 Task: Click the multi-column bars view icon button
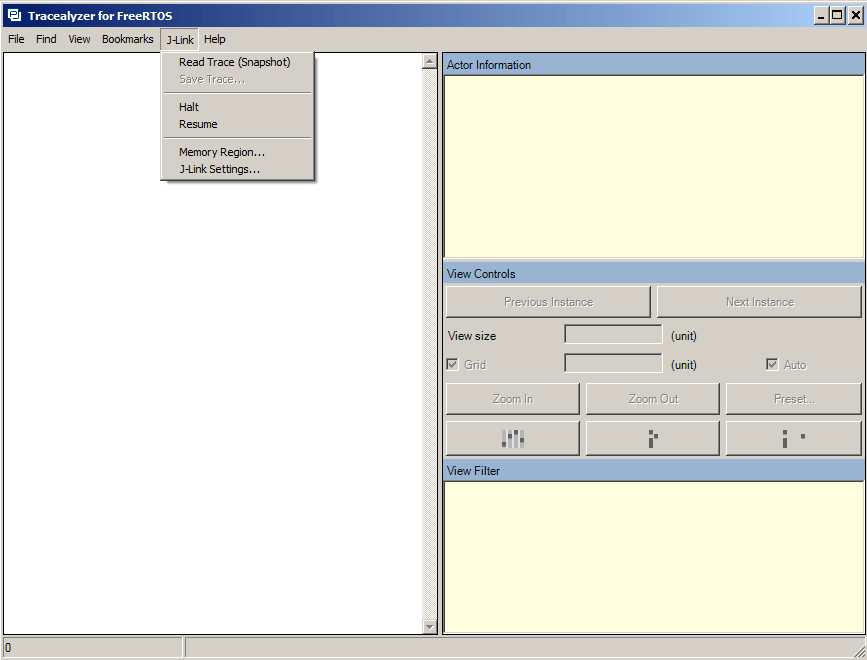coord(513,438)
